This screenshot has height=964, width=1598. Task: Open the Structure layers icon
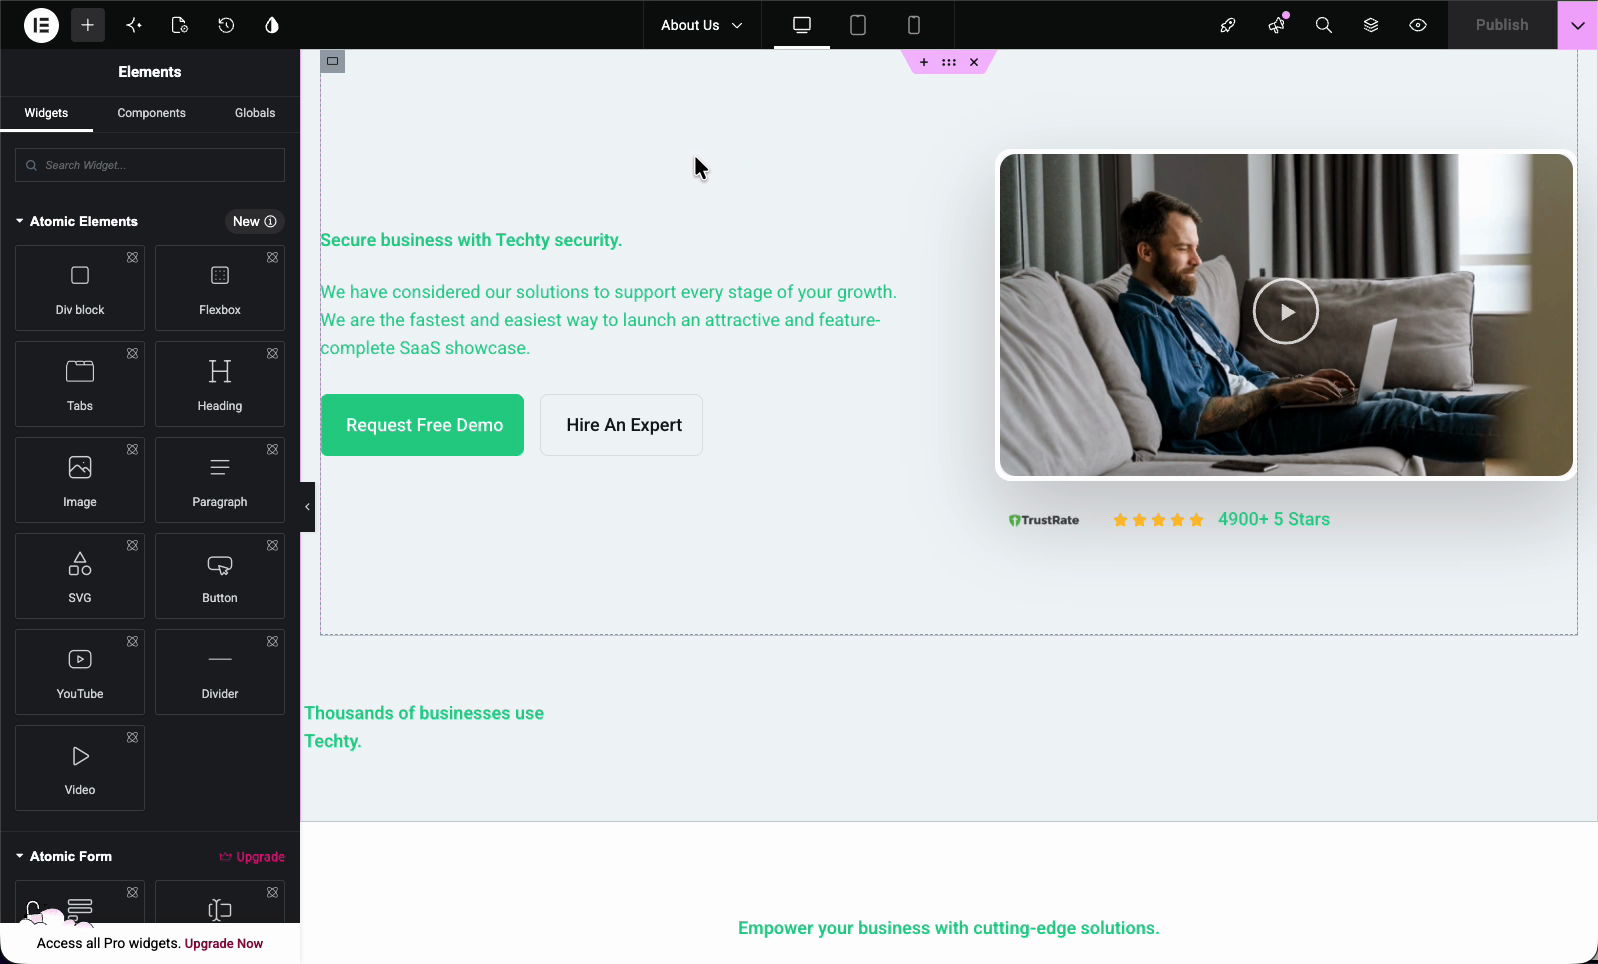tap(1371, 25)
